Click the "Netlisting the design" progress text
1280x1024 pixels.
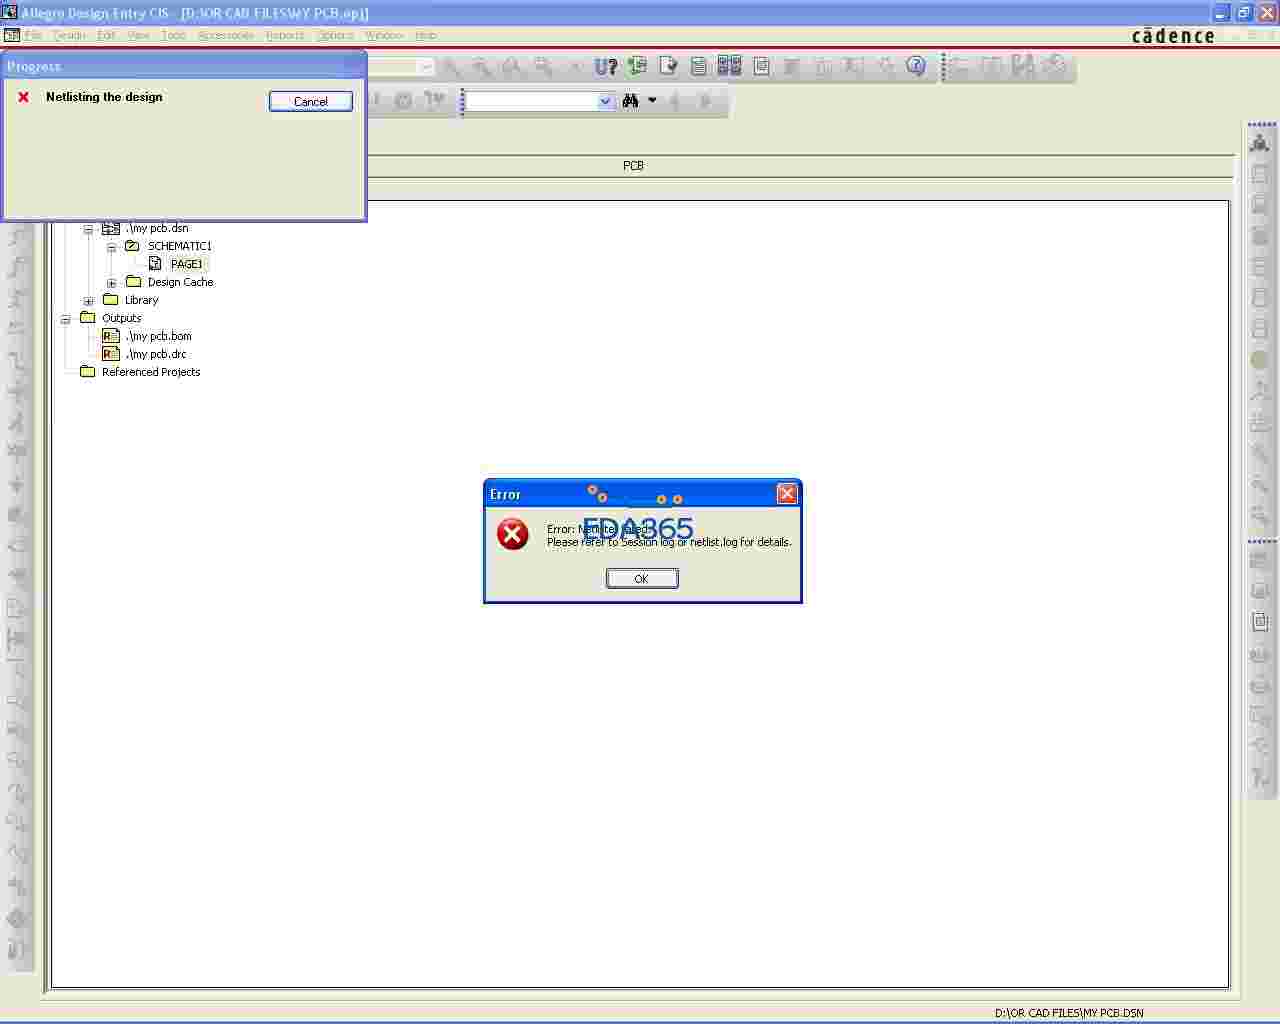[104, 97]
